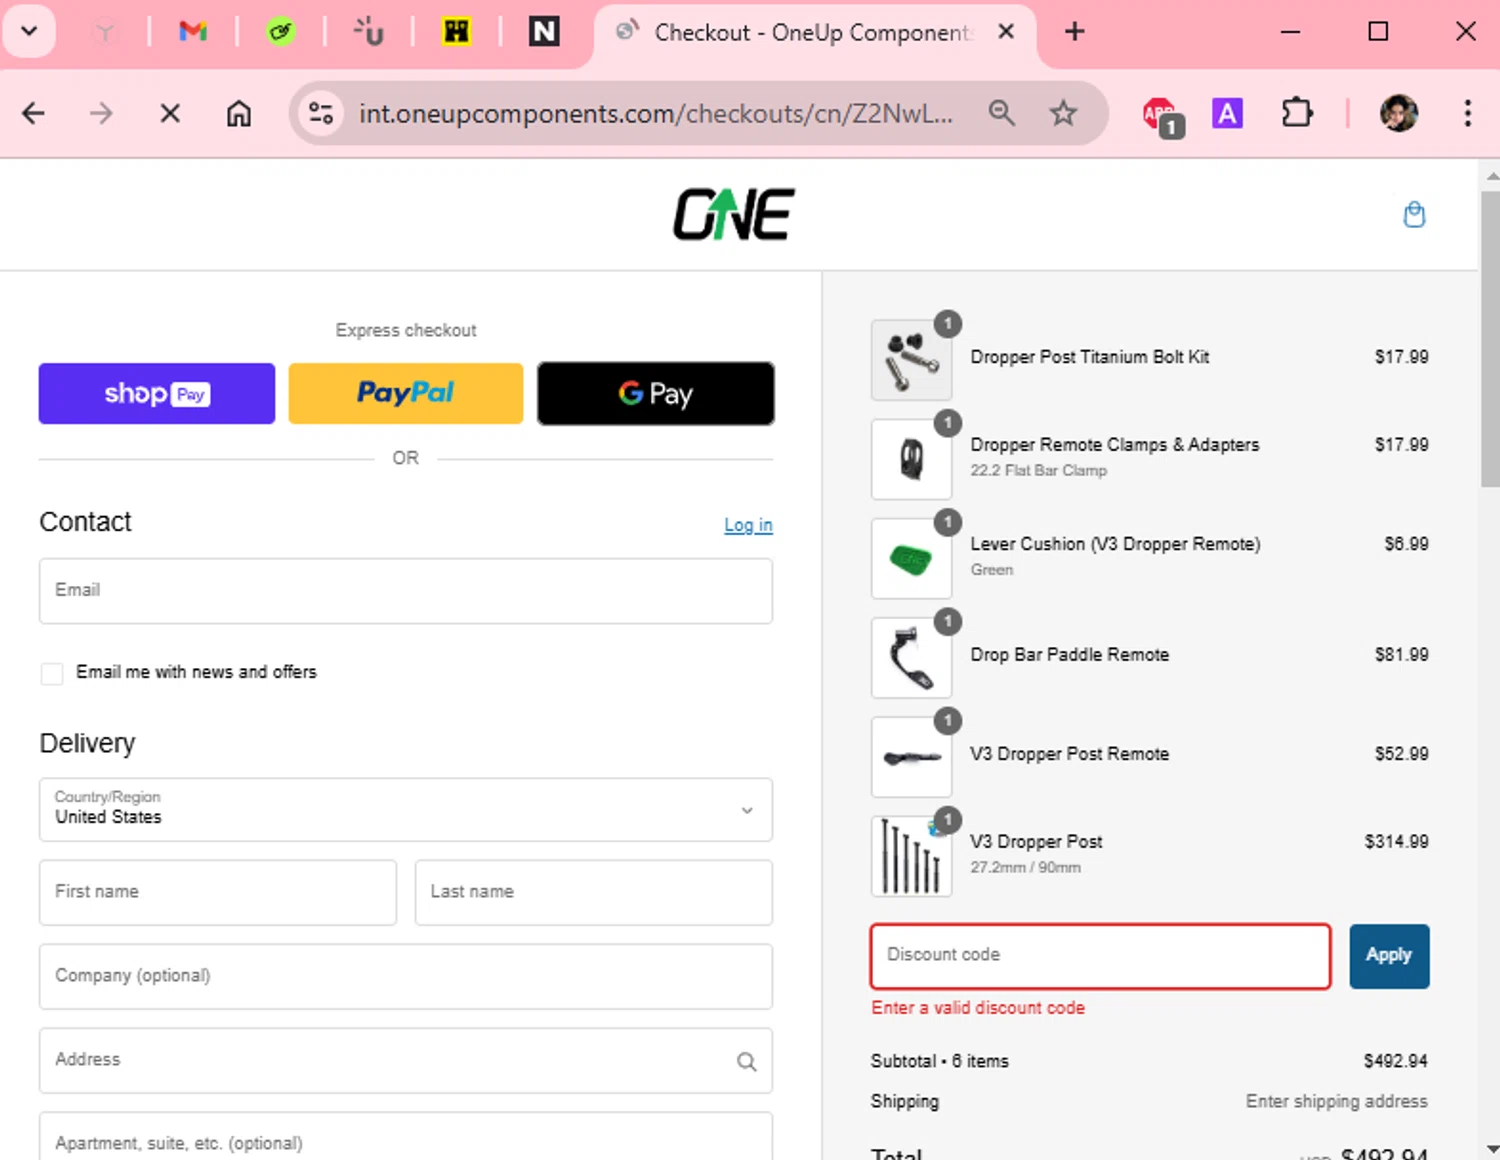Click 'Subtotal · 6 items' label
The height and width of the screenshot is (1160, 1500).
[x=940, y=1061]
